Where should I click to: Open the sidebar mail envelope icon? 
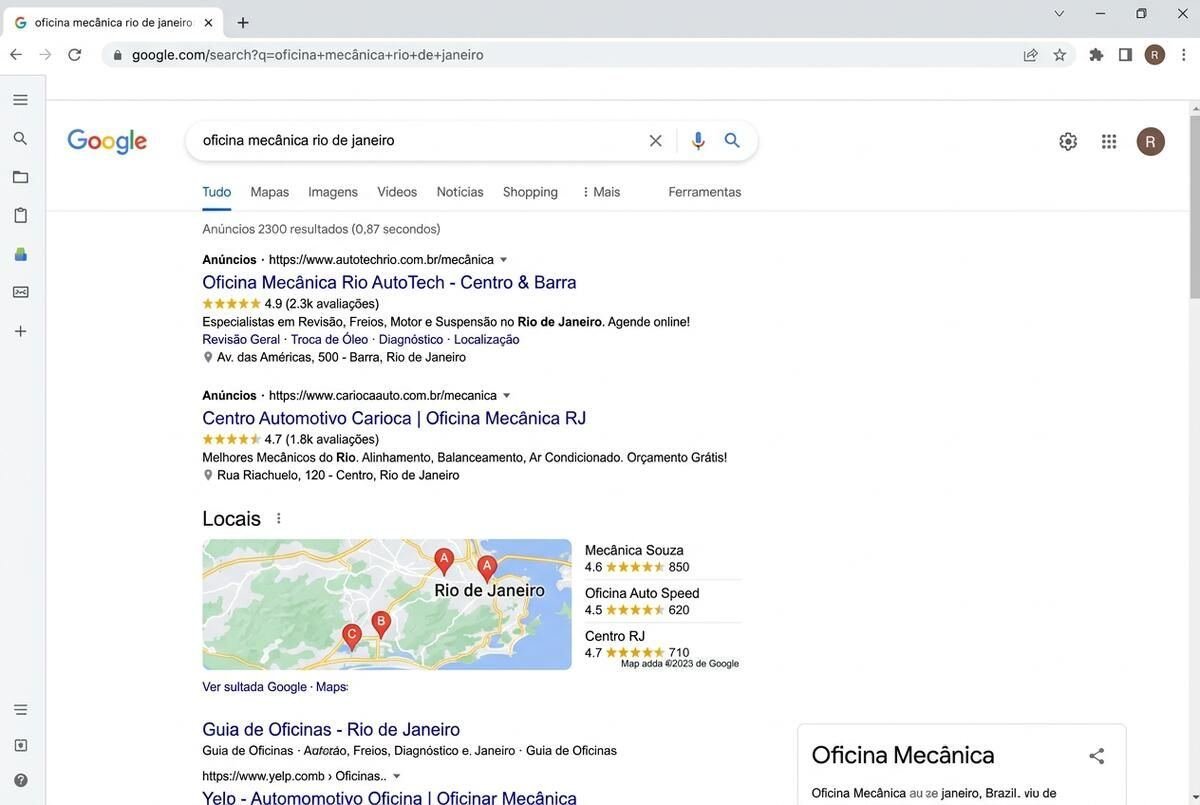(20, 292)
